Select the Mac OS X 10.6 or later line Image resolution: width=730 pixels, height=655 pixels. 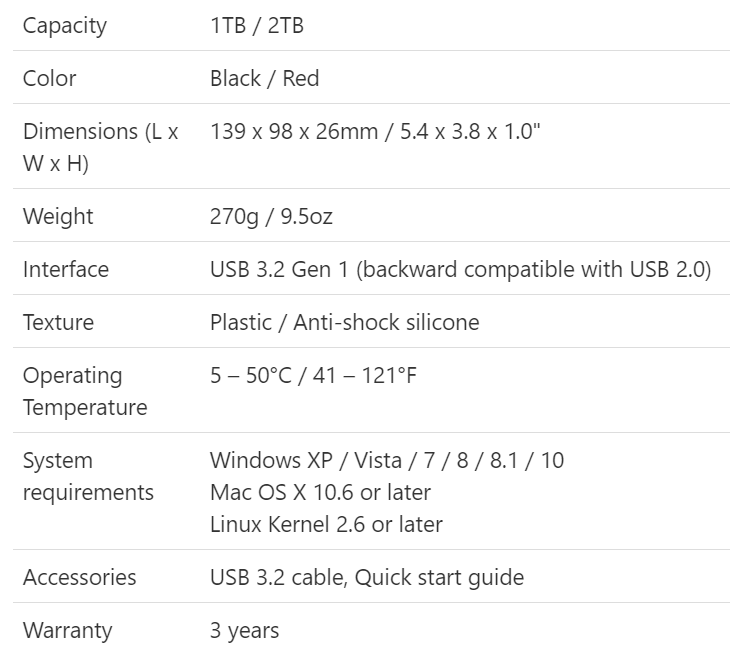coord(320,492)
